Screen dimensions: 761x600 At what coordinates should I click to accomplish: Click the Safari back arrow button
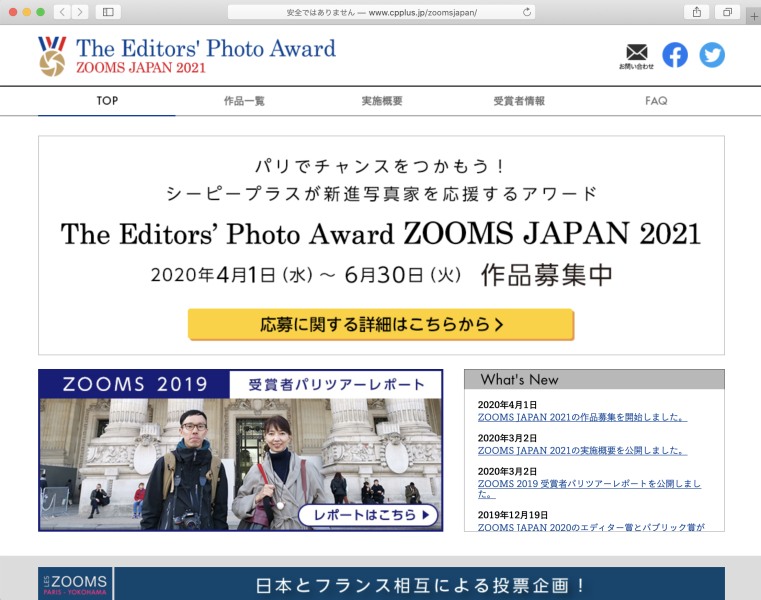click(x=62, y=12)
